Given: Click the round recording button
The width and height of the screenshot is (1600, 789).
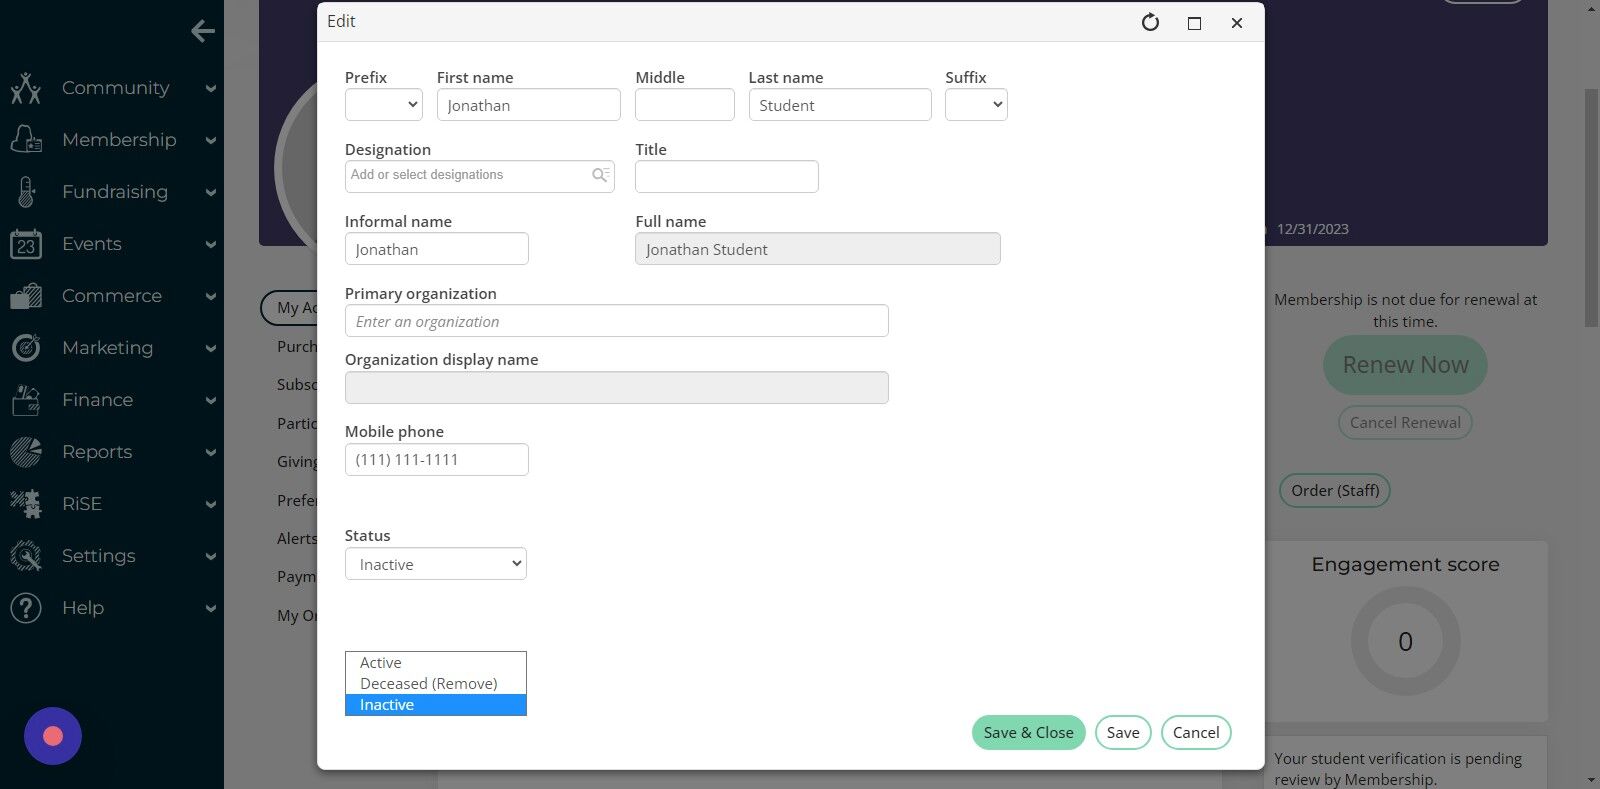Looking at the screenshot, I should point(53,736).
